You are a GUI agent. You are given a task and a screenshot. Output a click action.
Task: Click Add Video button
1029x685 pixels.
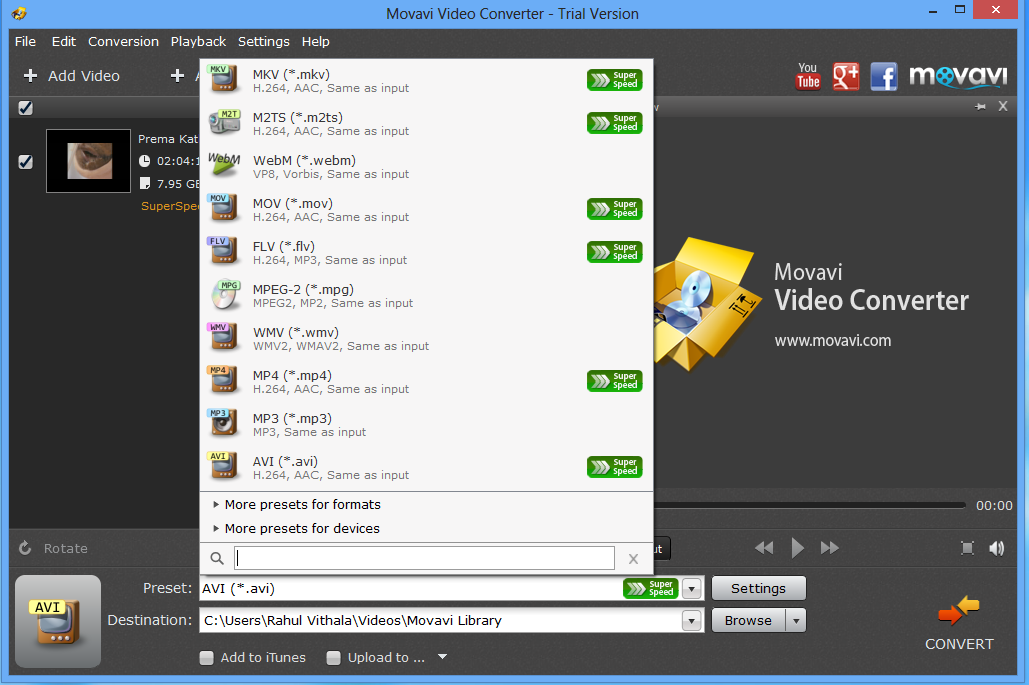pyautogui.click(x=72, y=76)
